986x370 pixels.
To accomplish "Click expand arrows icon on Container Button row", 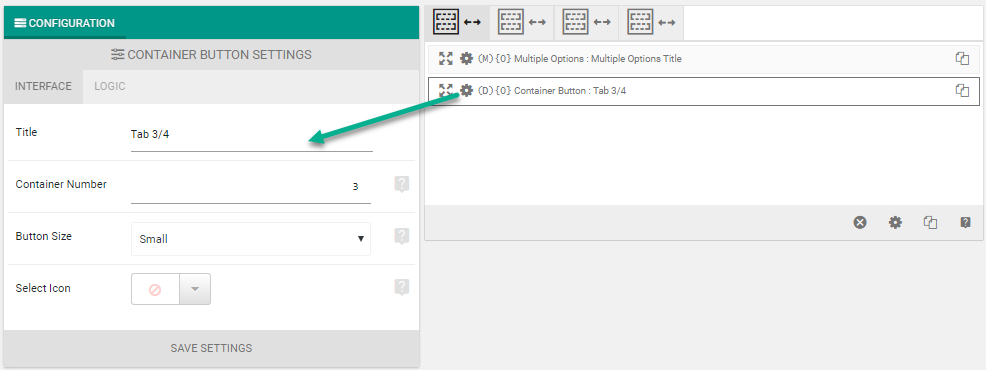I will pyautogui.click(x=446, y=91).
